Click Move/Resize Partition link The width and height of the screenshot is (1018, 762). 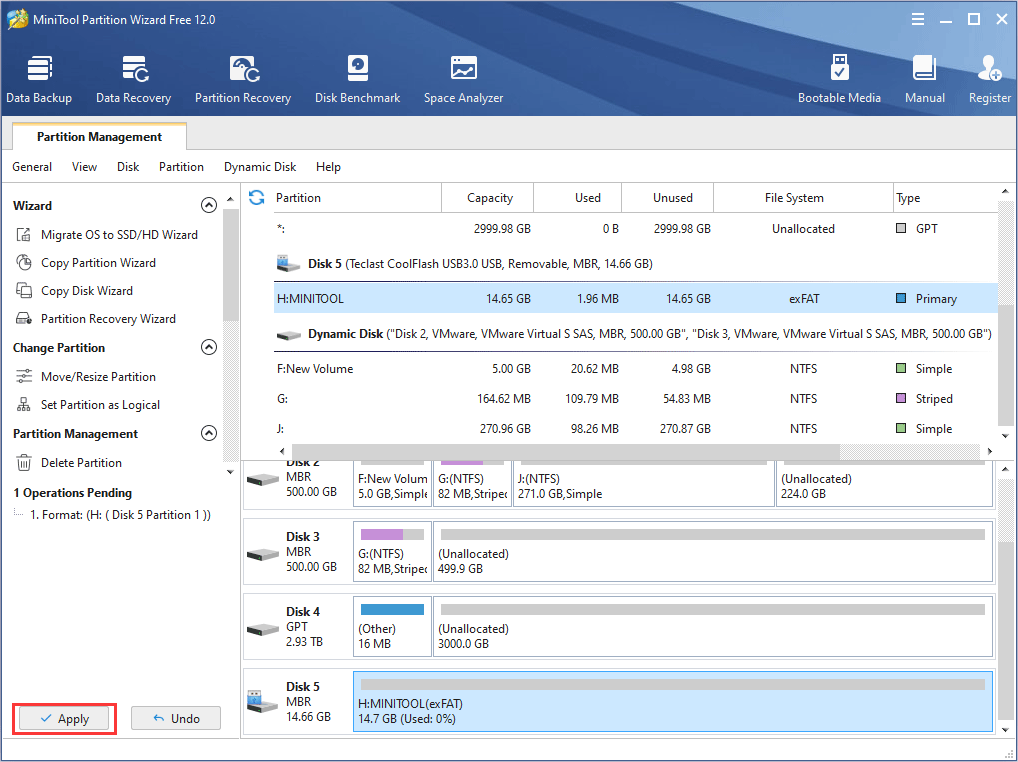(x=98, y=376)
